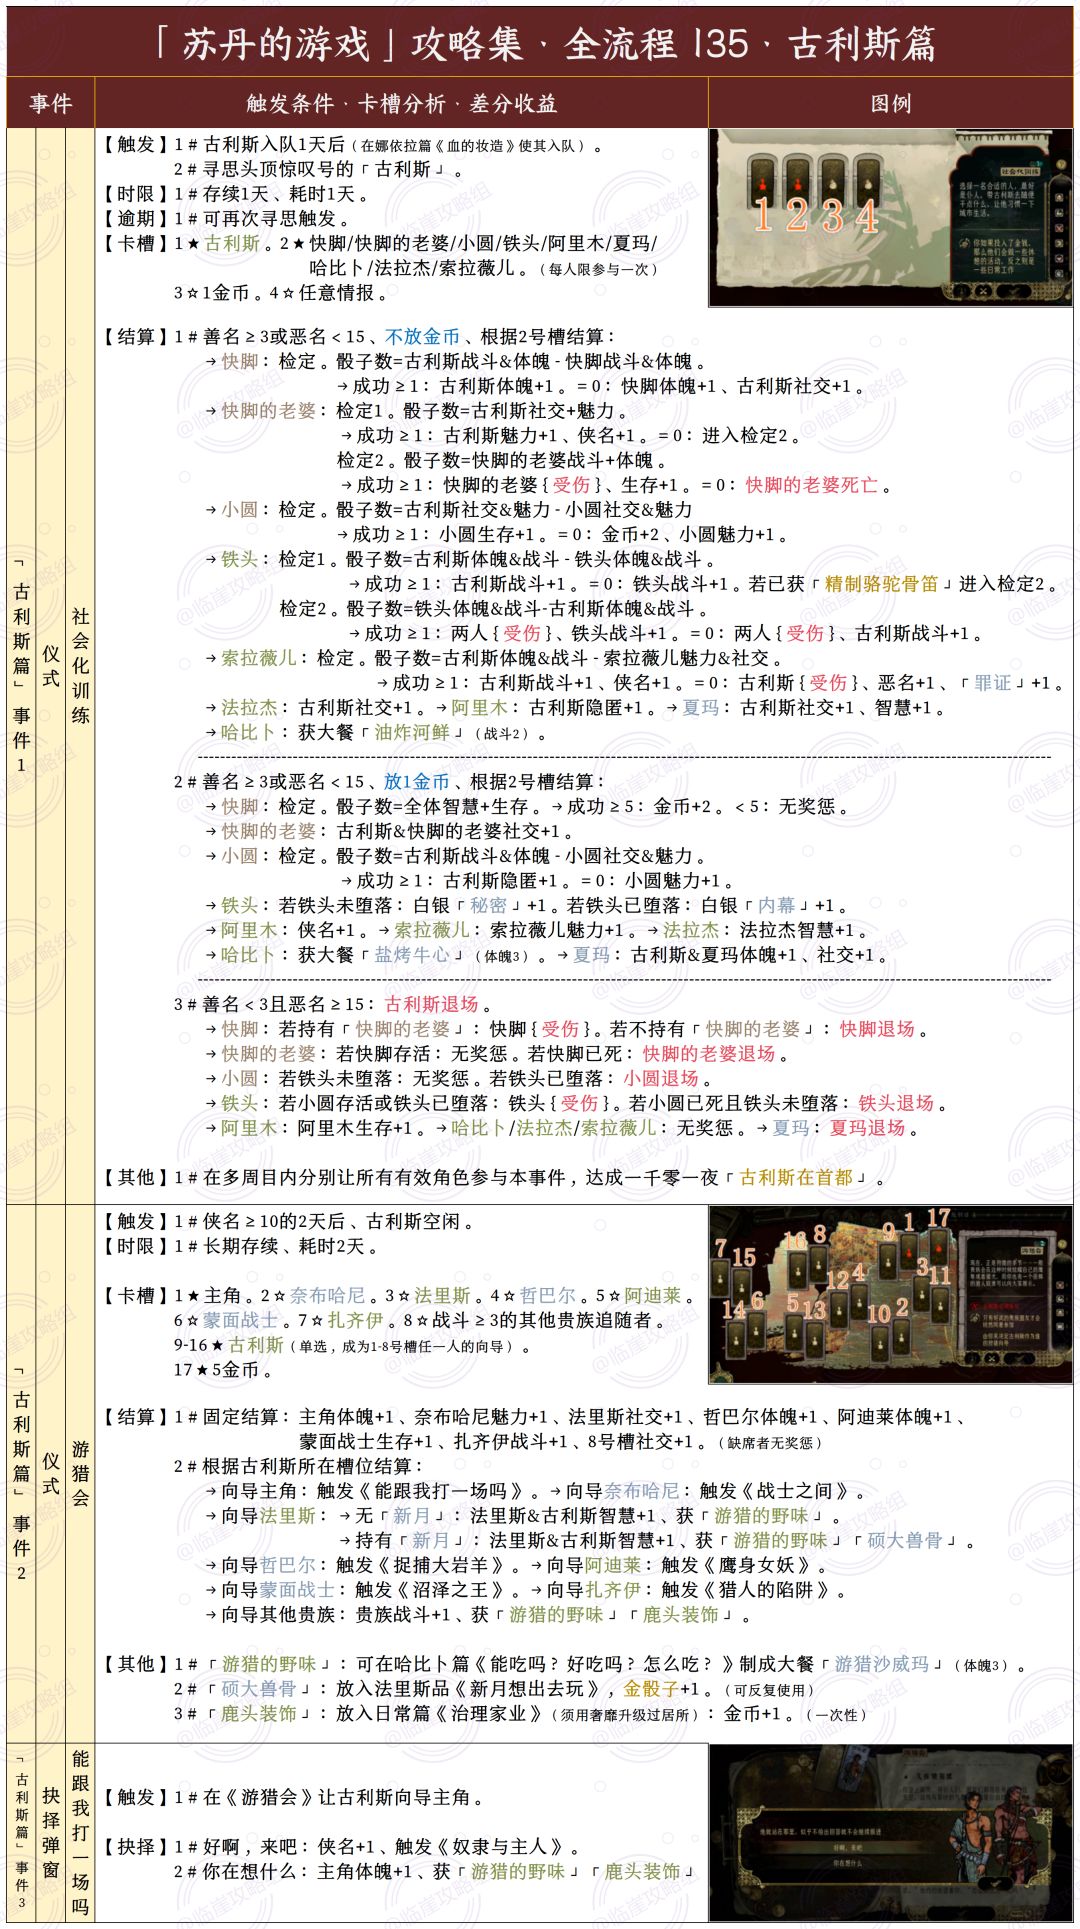Click the 图例 column header
The height and width of the screenshot is (1929, 1080).
[x=891, y=103]
